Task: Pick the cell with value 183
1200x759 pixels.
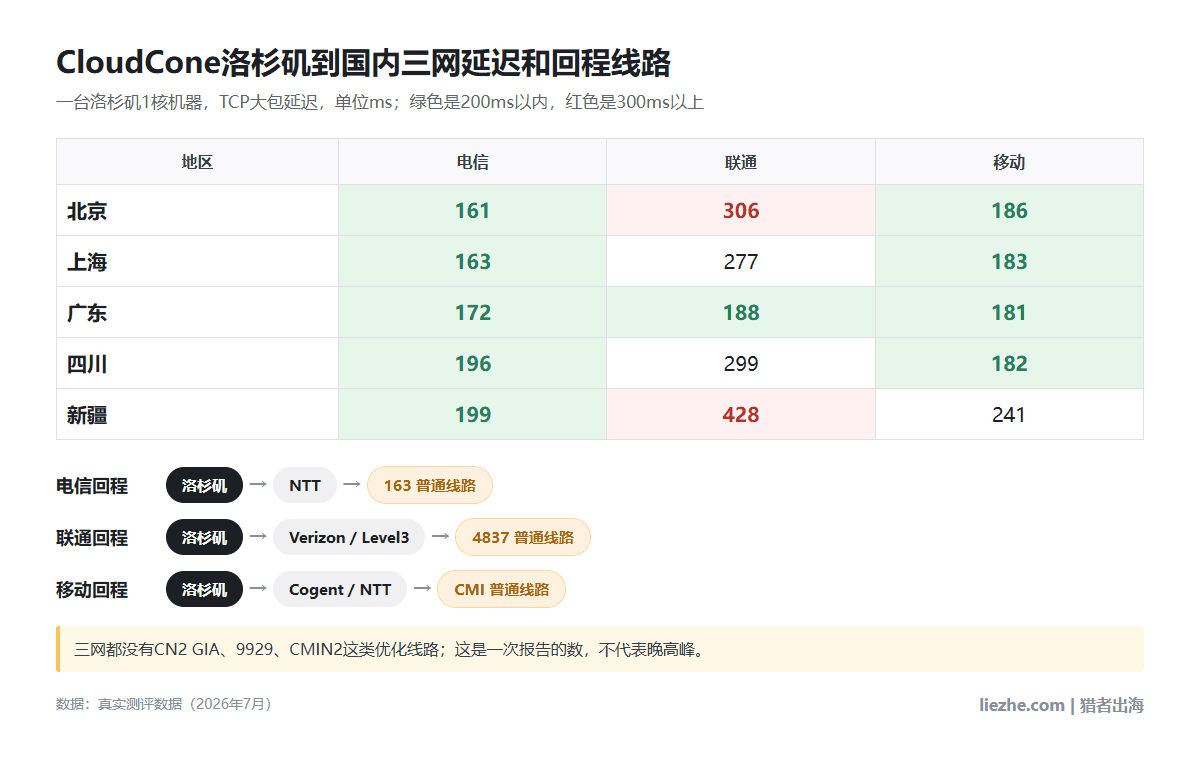Action: click(1009, 262)
